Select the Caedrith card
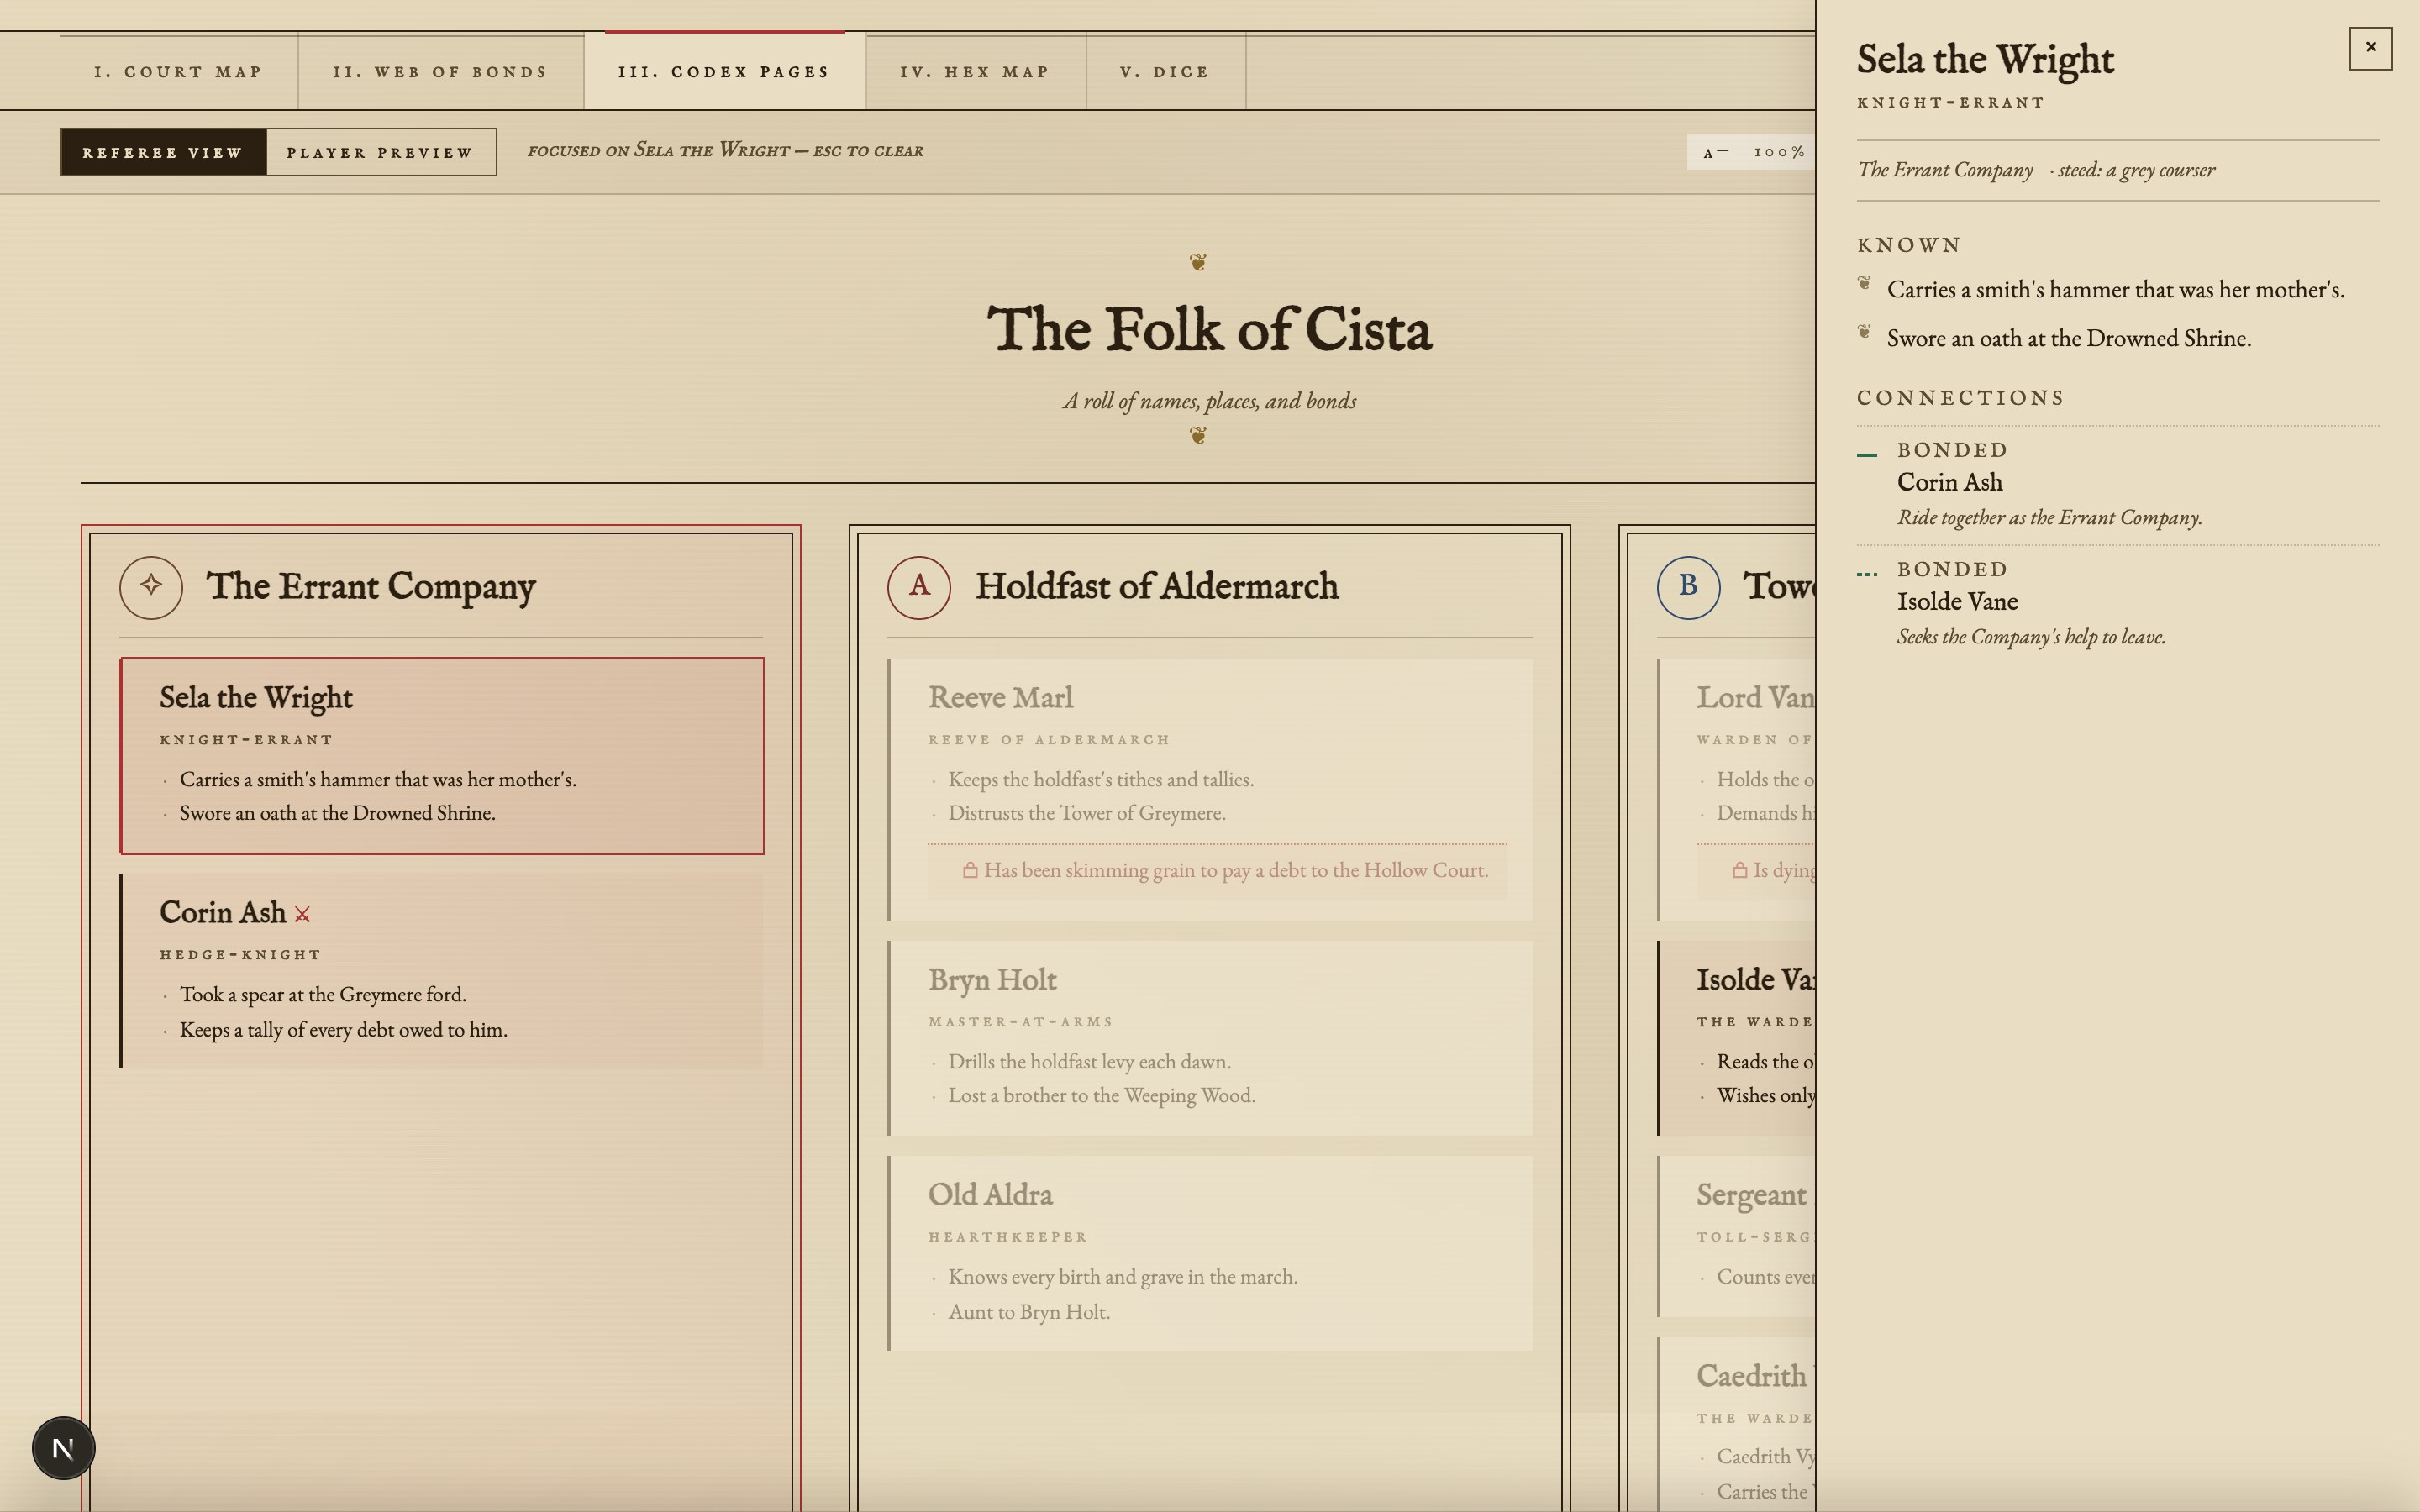Viewport: 2420px width, 1512px height. (x=1736, y=1425)
